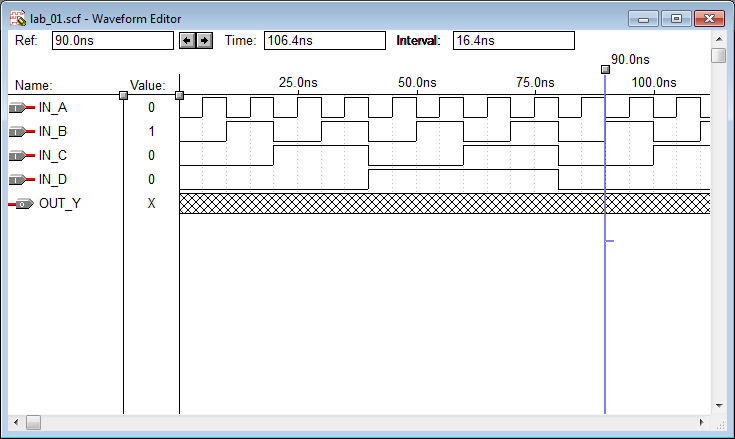Click the IN_B value 1 cell
Screen dimensions: 735x439
pos(151,132)
